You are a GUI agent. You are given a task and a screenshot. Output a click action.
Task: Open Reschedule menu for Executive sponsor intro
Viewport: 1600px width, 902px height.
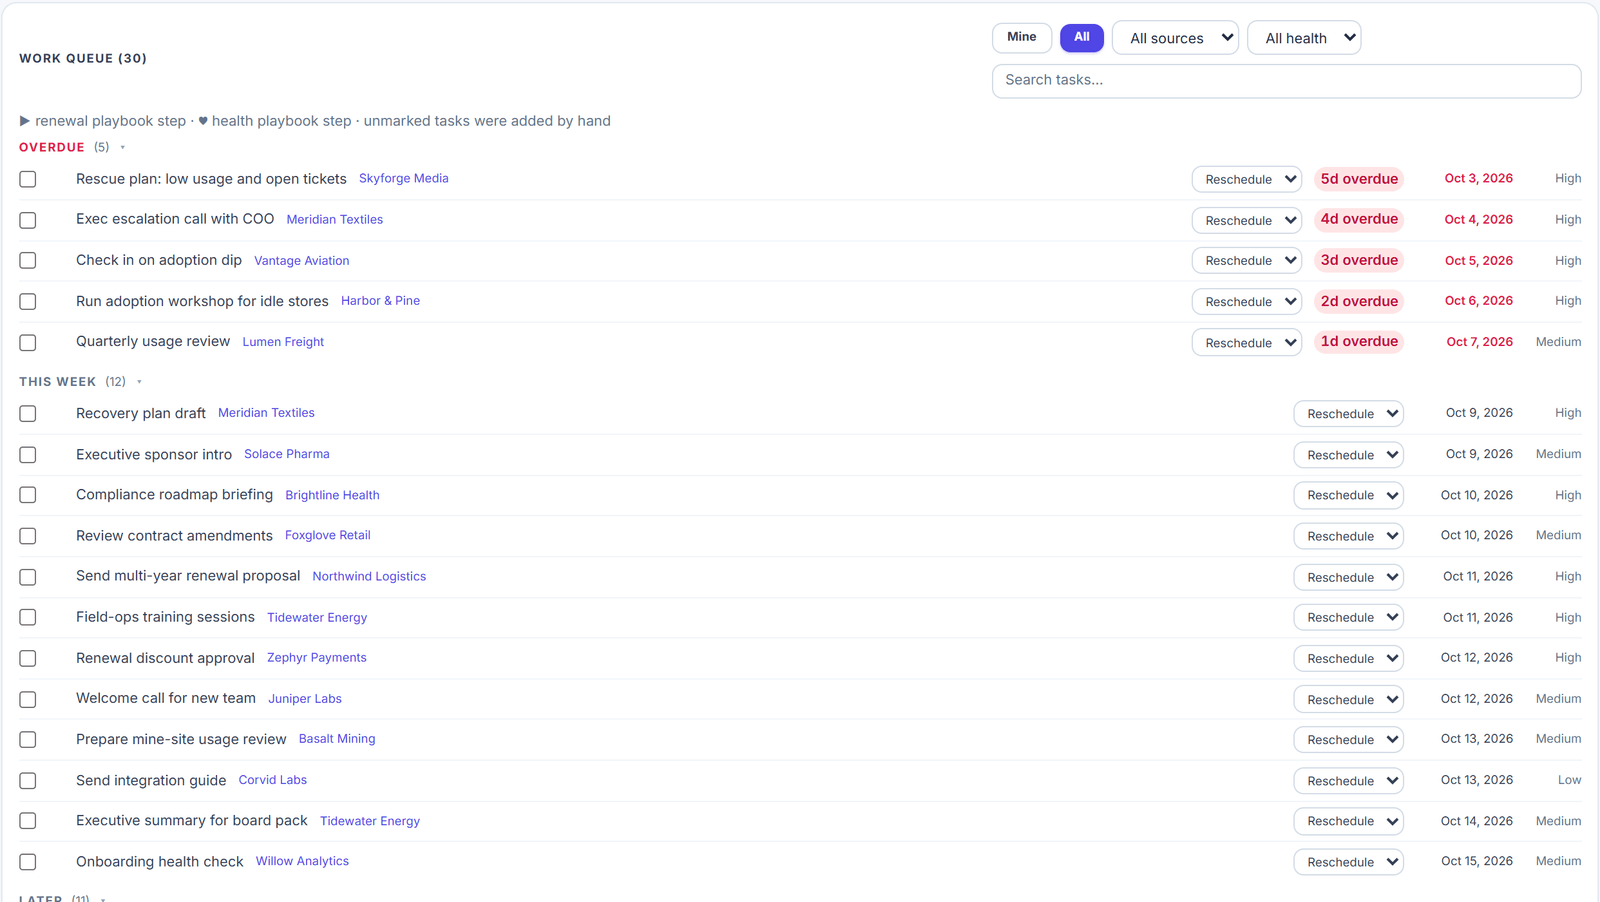(1349, 454)
